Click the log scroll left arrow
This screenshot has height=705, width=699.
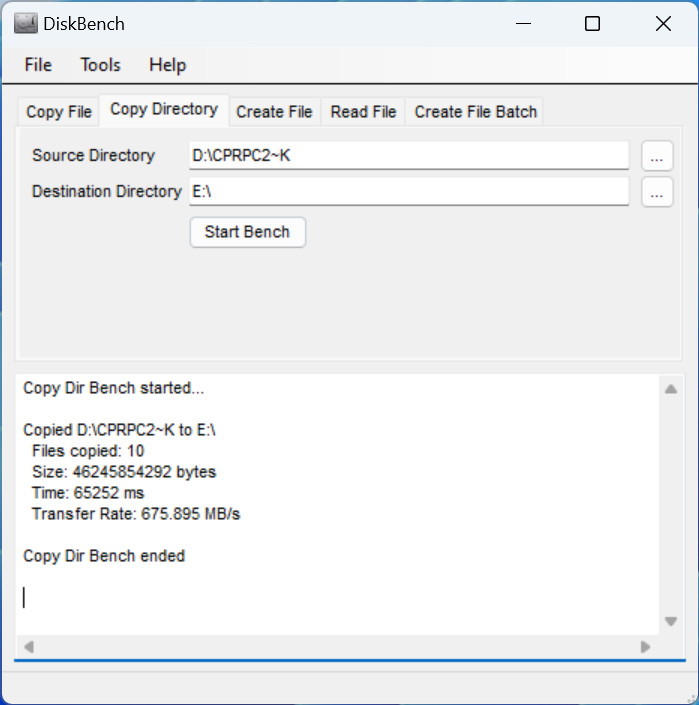29,647
